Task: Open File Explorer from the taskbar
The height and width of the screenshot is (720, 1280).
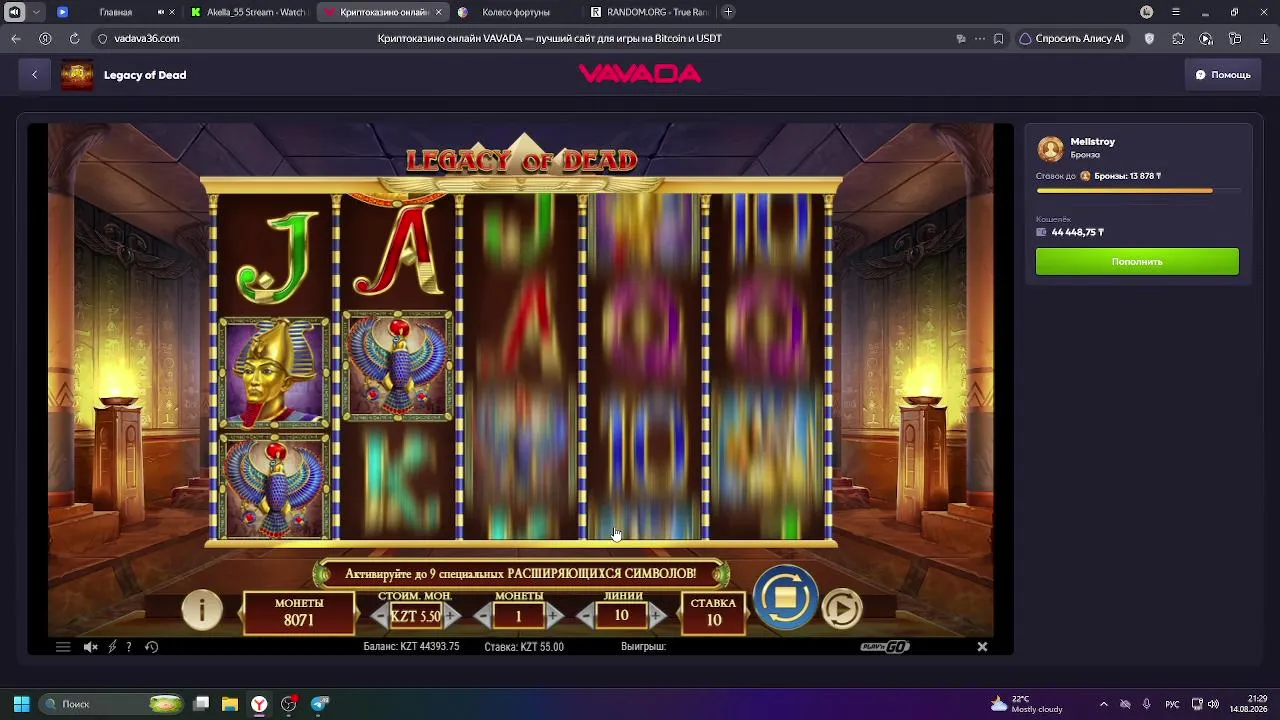Action: pyautogui.click(x=230, y=704)
